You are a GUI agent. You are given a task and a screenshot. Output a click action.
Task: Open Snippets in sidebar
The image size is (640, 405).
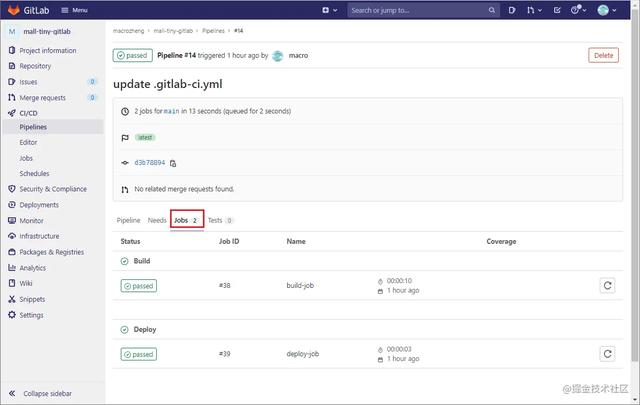pos(32,299)
